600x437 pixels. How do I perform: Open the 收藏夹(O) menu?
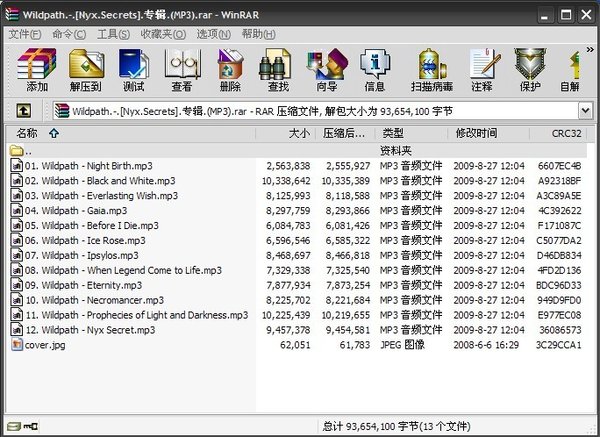(163, 34)
